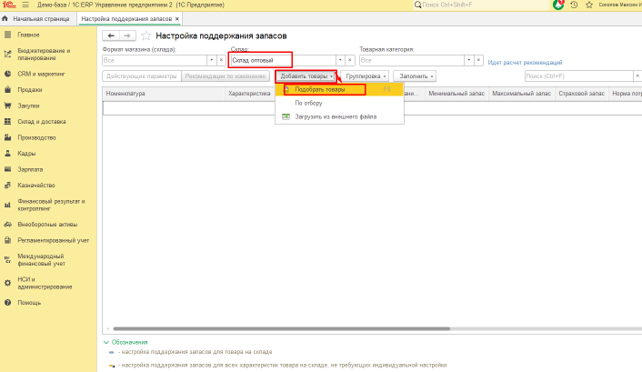This screenshot has width=642, height=372.
Task: Open Заполнить dropdown button
Action: coord(415,76)
